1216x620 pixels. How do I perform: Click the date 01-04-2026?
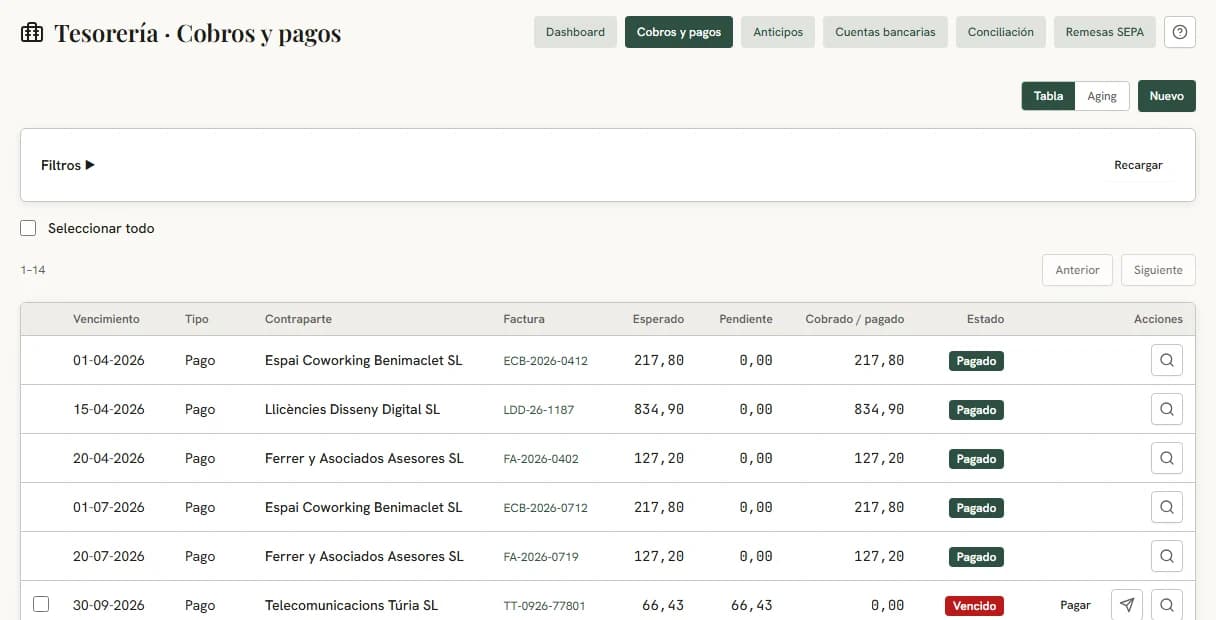tap(109, 360)
